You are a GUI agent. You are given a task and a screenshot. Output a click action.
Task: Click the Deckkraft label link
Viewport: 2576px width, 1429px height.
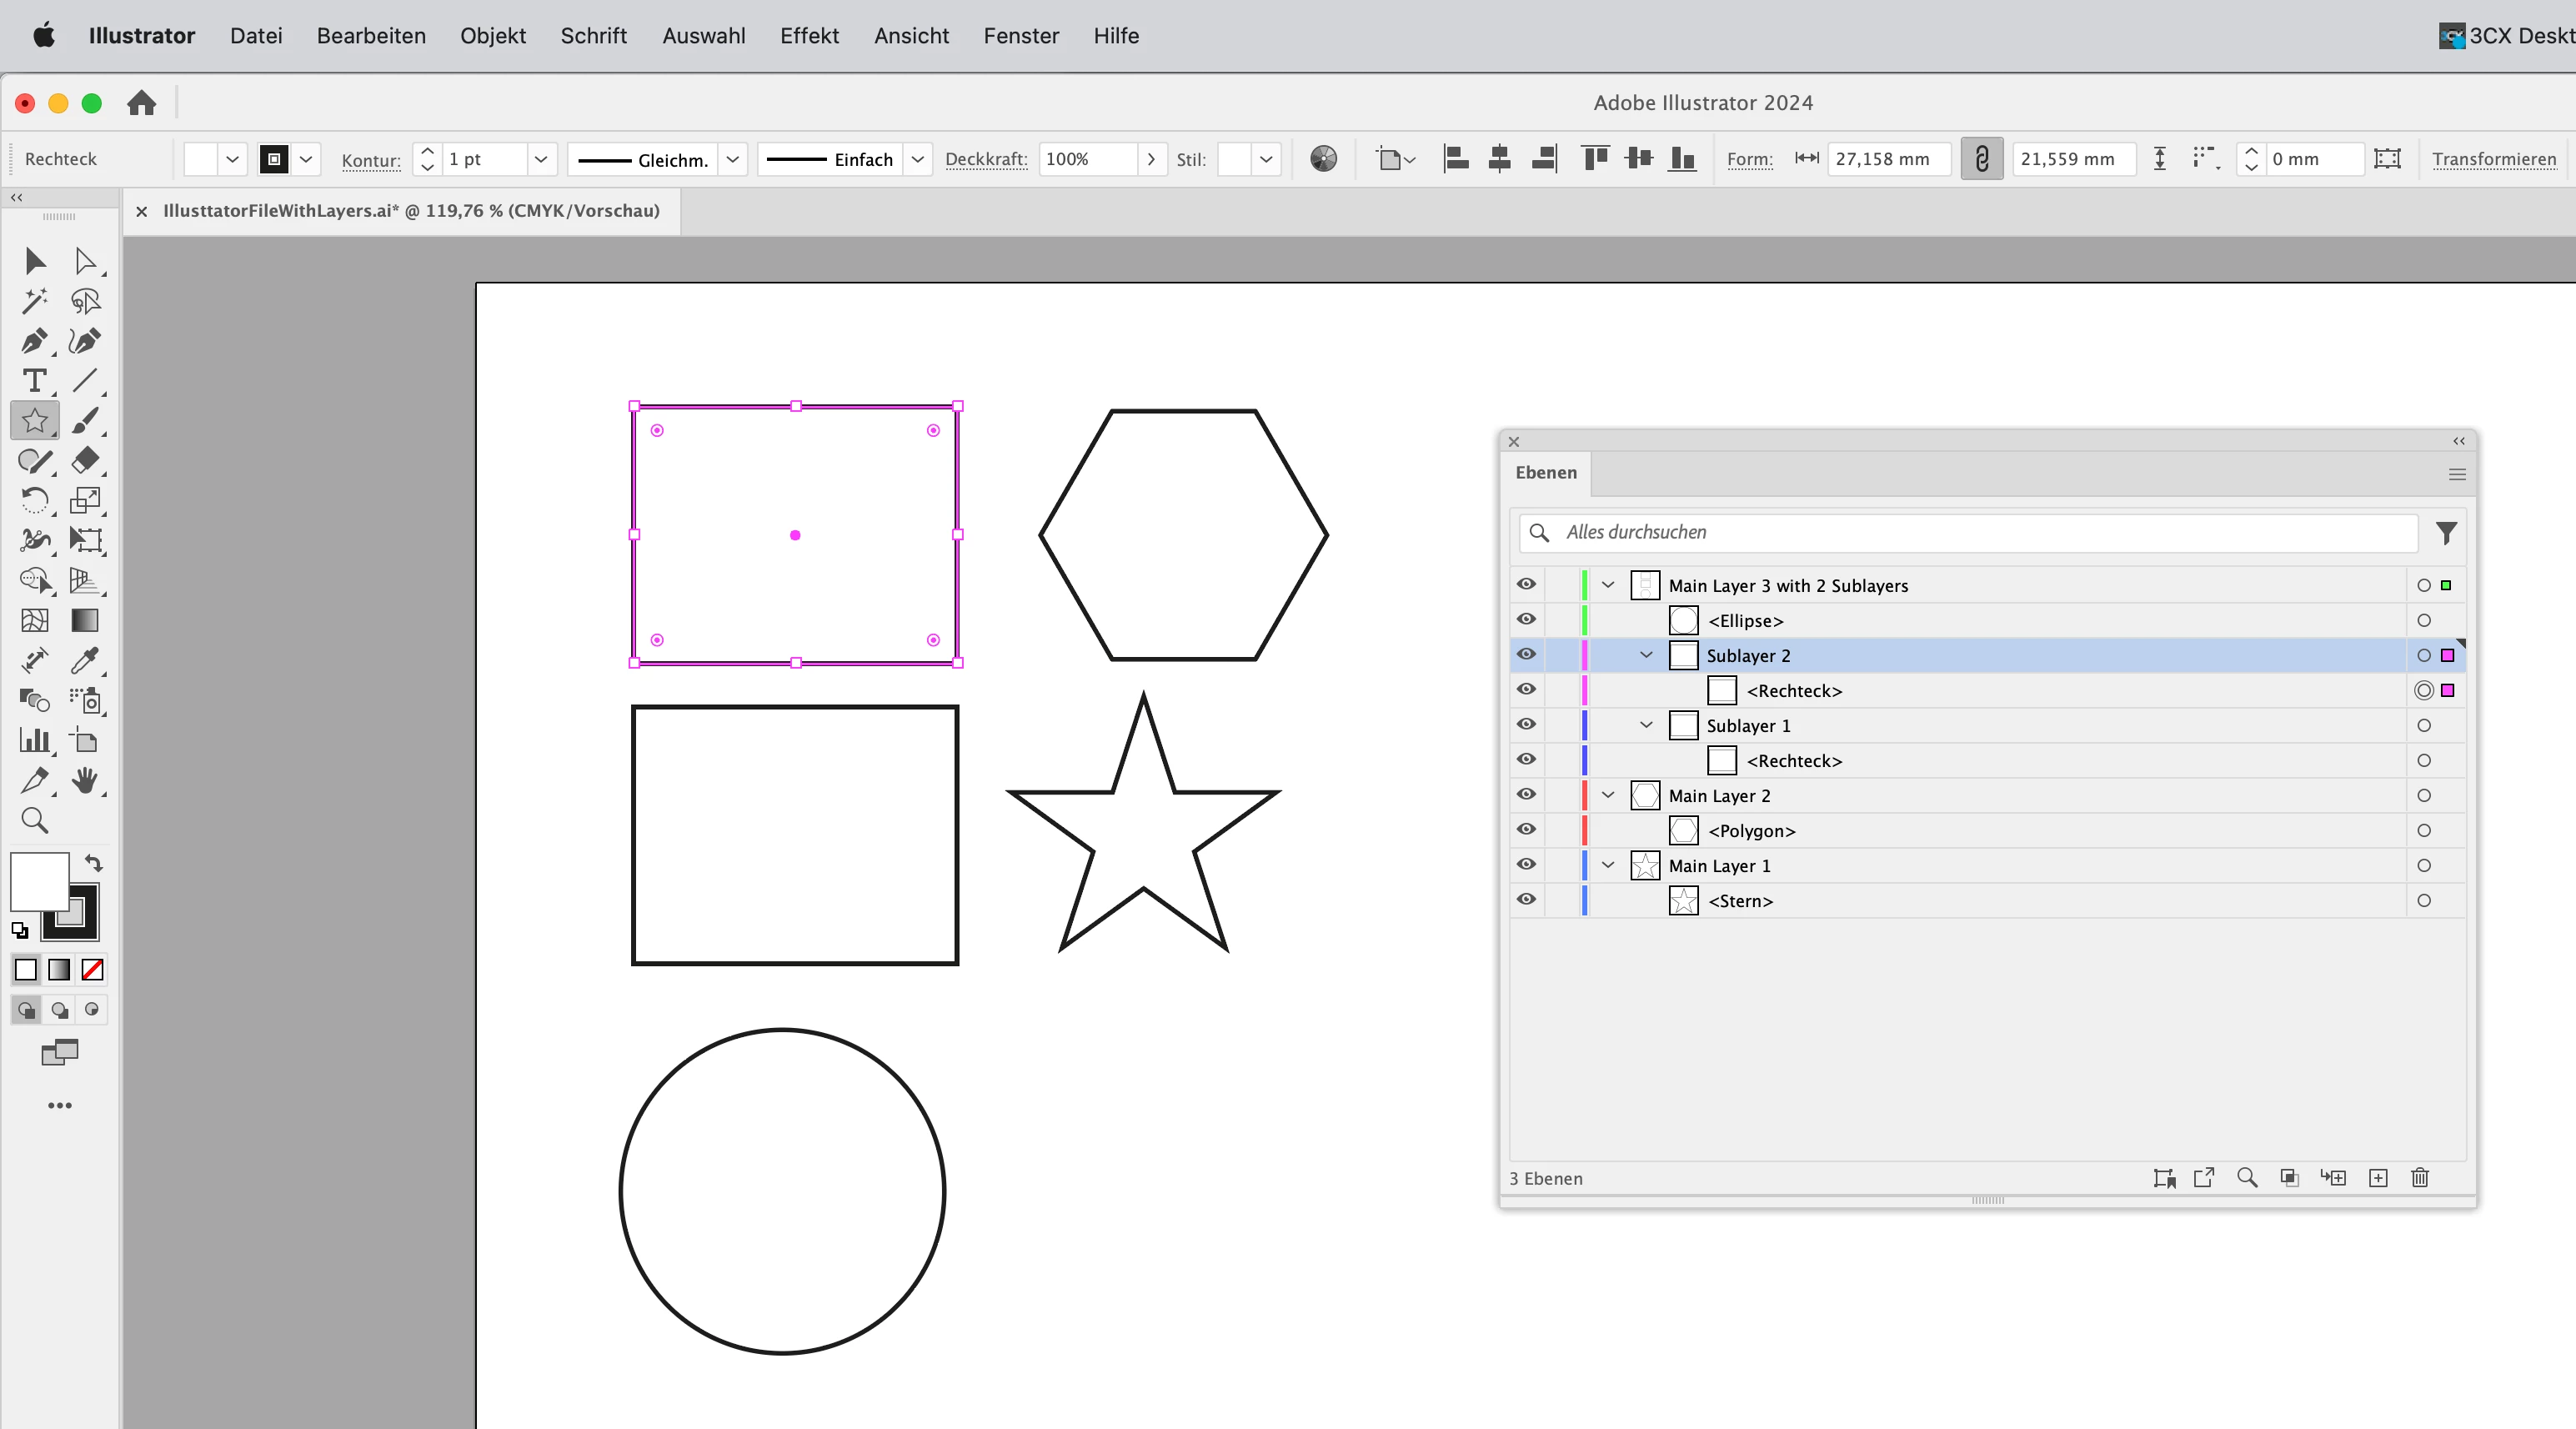(x=985, y=159)
